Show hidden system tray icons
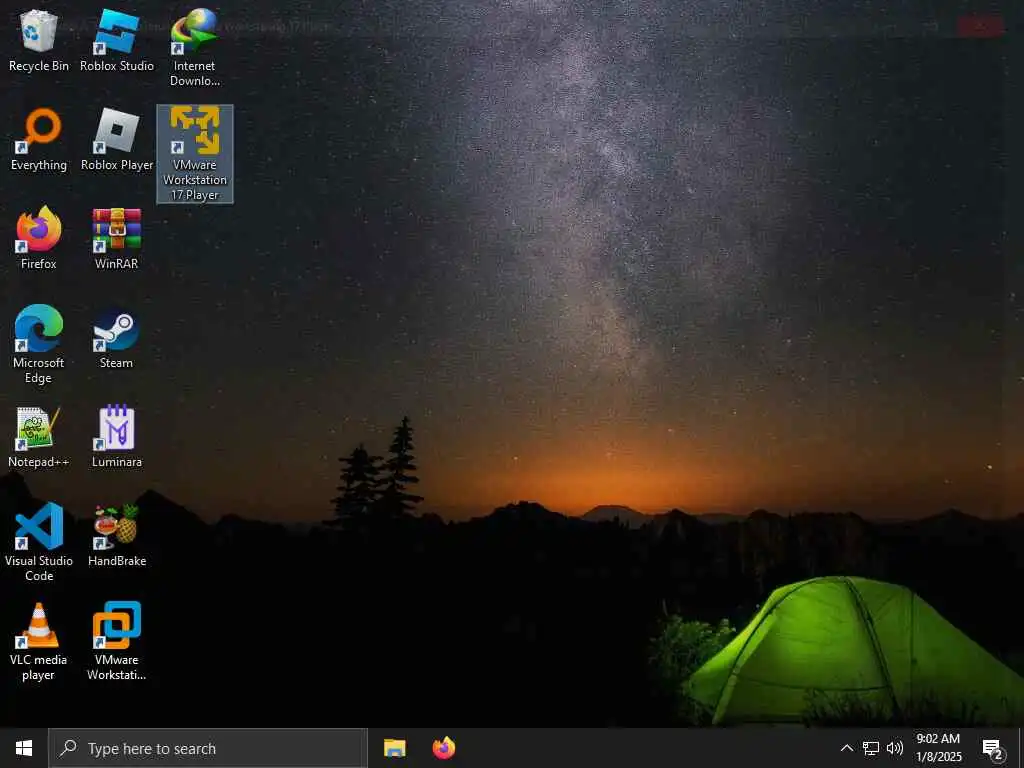The height and width of the screenshot is (768, 1024). click(x=846, y=748)
